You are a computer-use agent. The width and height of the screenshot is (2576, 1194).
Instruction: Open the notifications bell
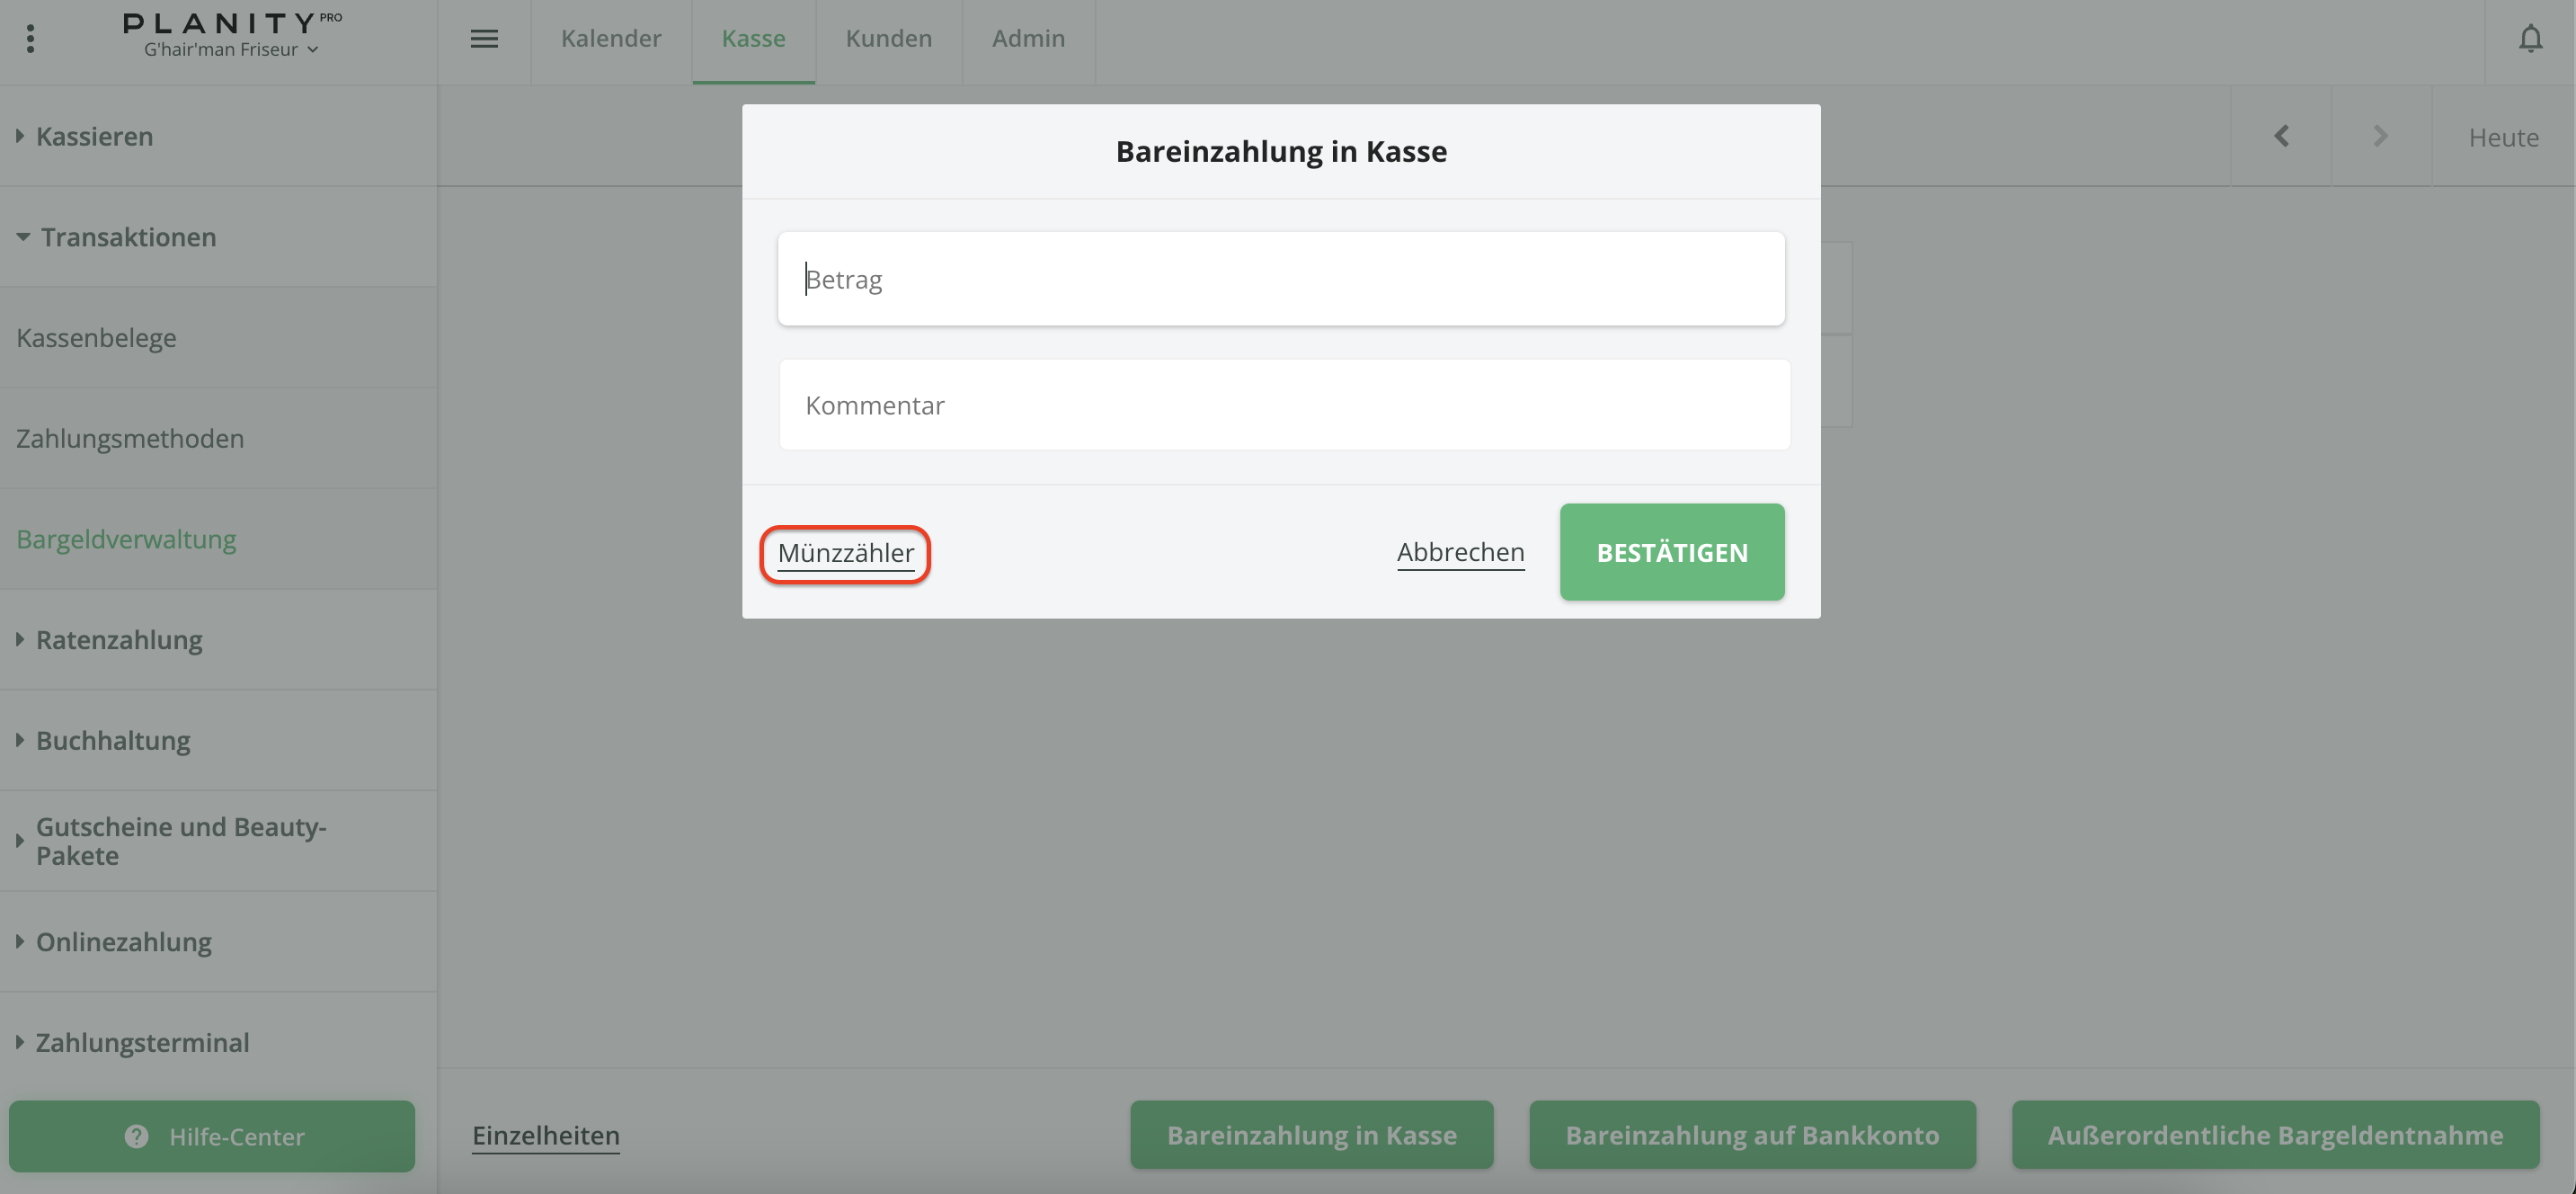2530,39
